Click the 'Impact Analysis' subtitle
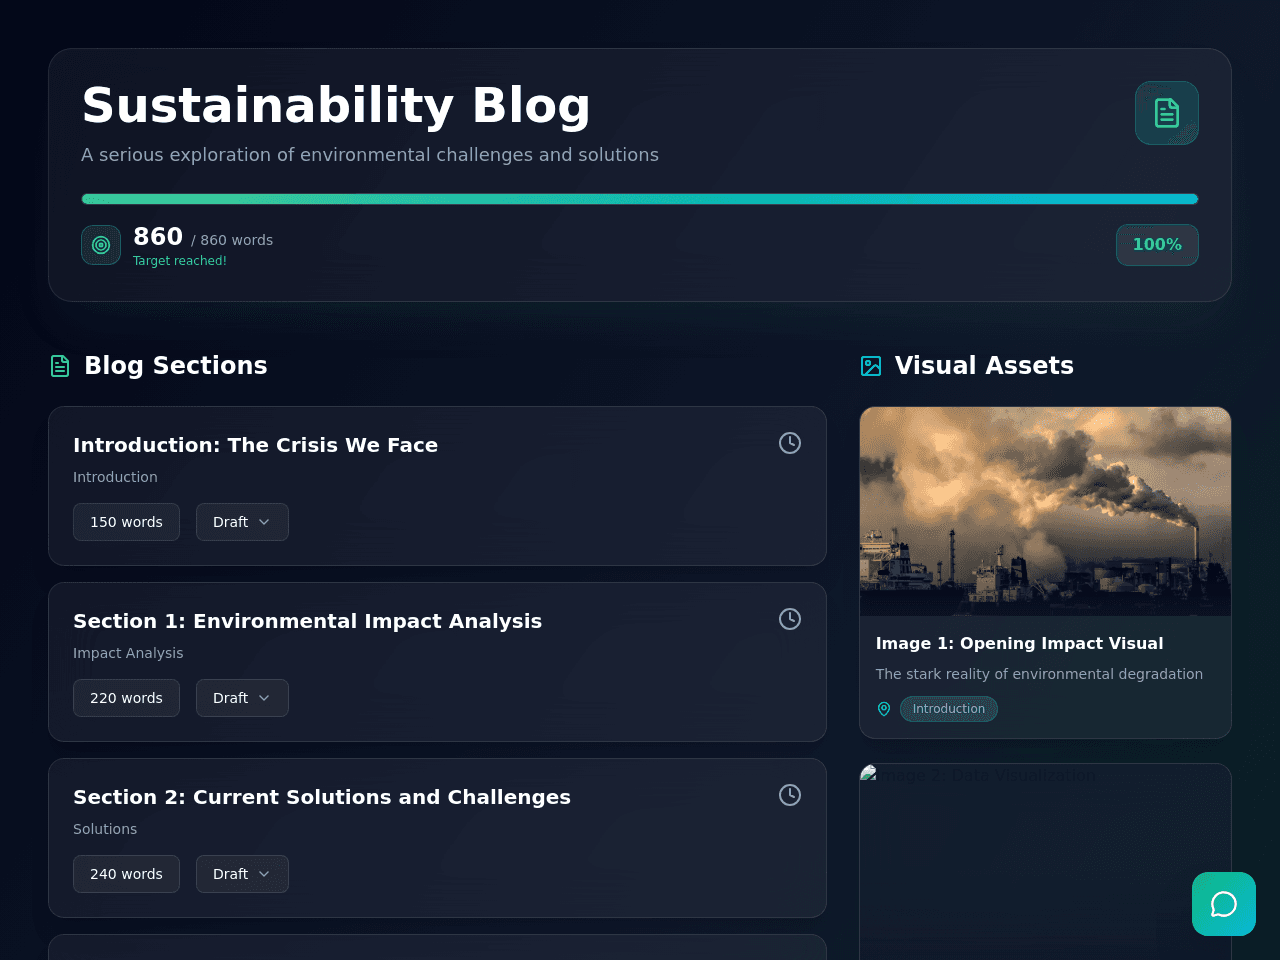Screen dimensions: 1280x960 (x=128, y=653)
